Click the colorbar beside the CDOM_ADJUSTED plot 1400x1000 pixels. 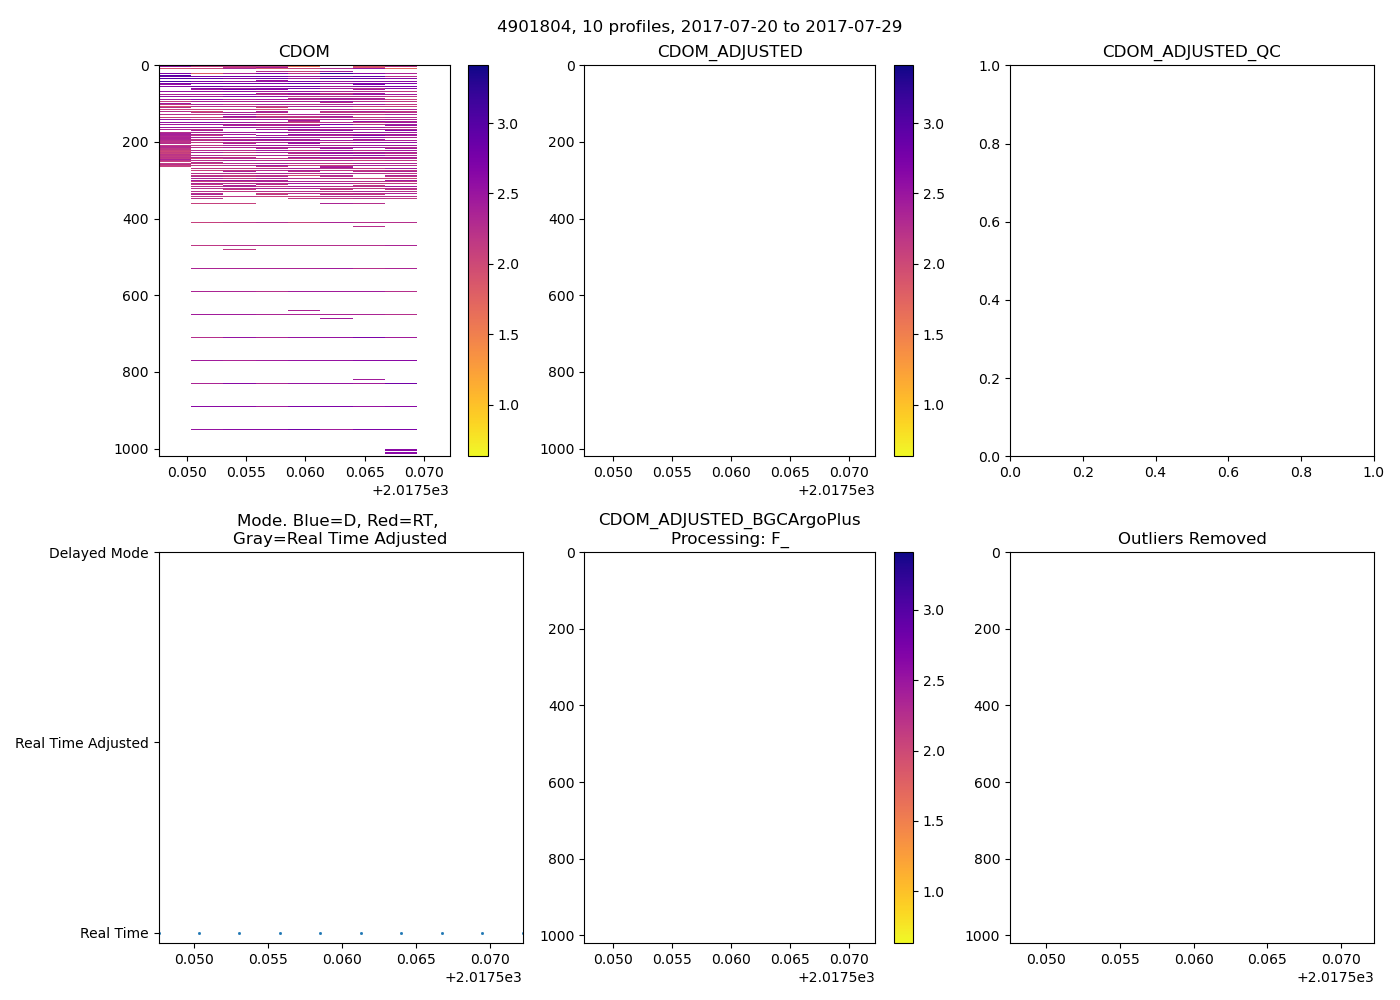[903, 260]
